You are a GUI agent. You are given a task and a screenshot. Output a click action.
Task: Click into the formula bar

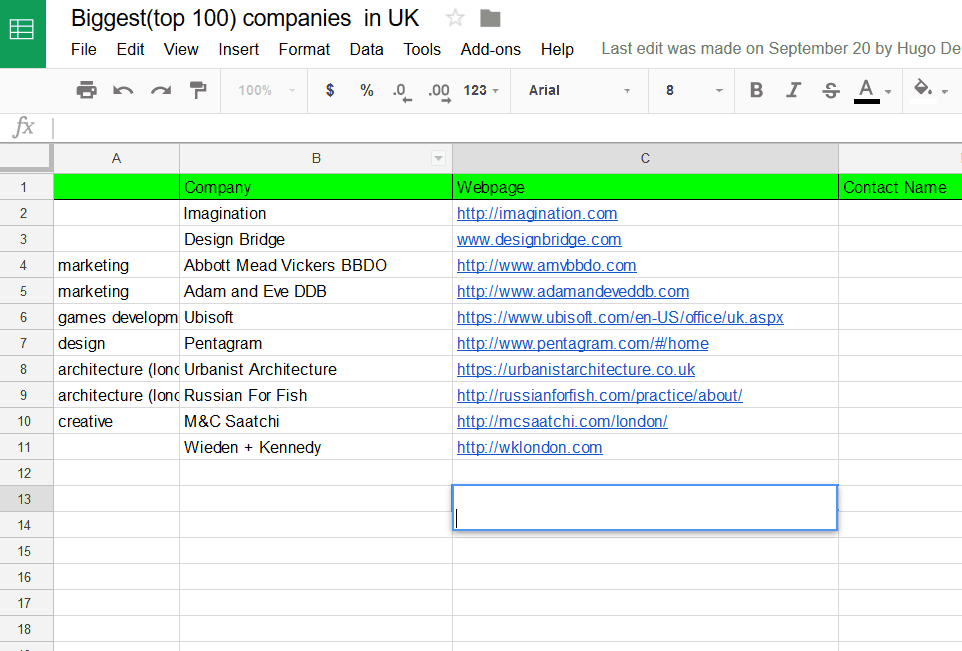(x=507, y=128)
